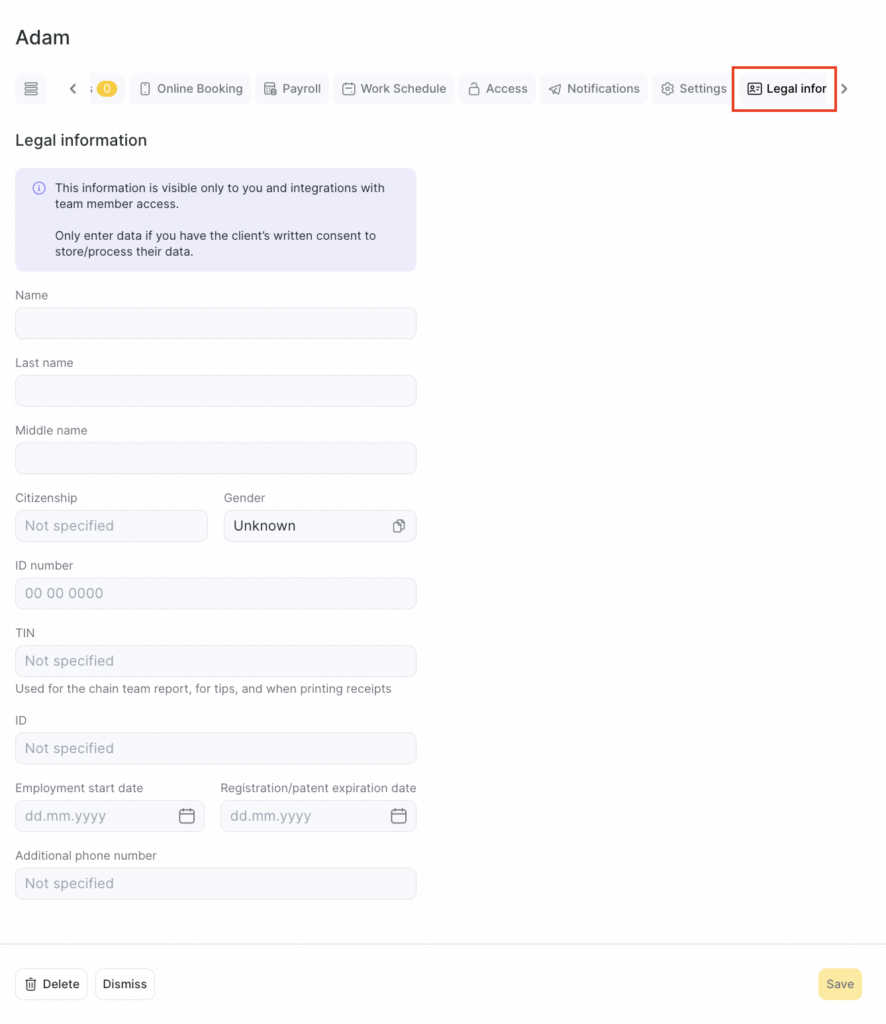
Task: Click the list menu icon beside tabs
Action: 31,89
